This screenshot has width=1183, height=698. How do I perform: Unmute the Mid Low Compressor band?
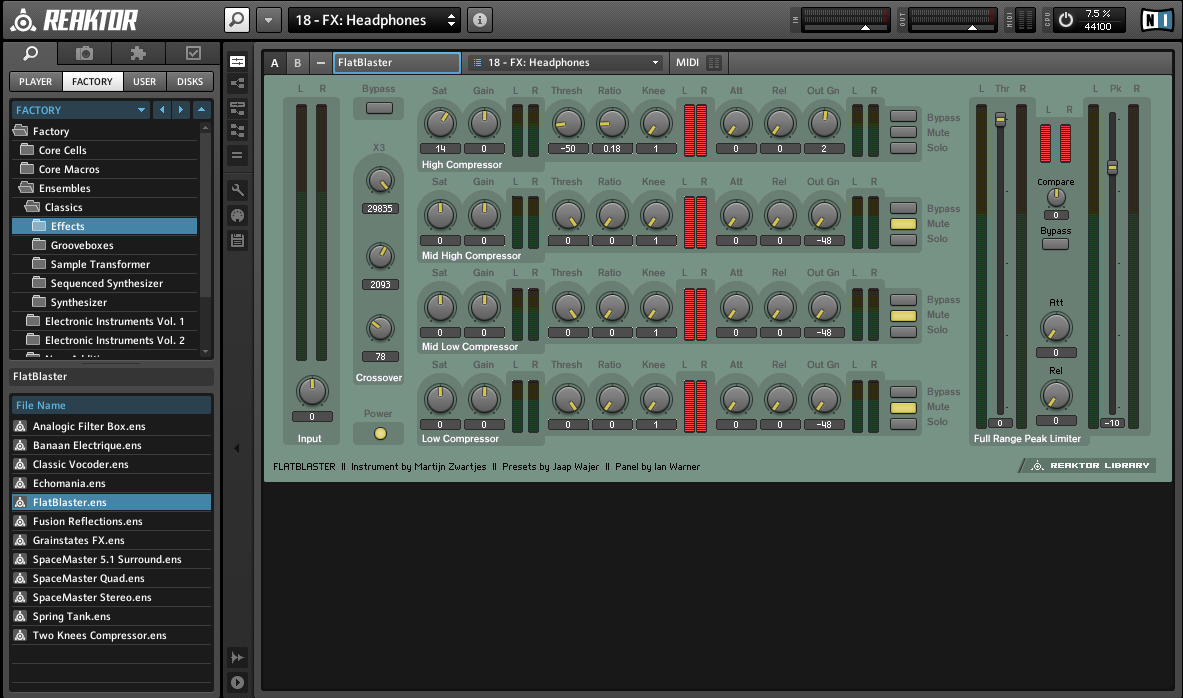[x=903, y=315]
